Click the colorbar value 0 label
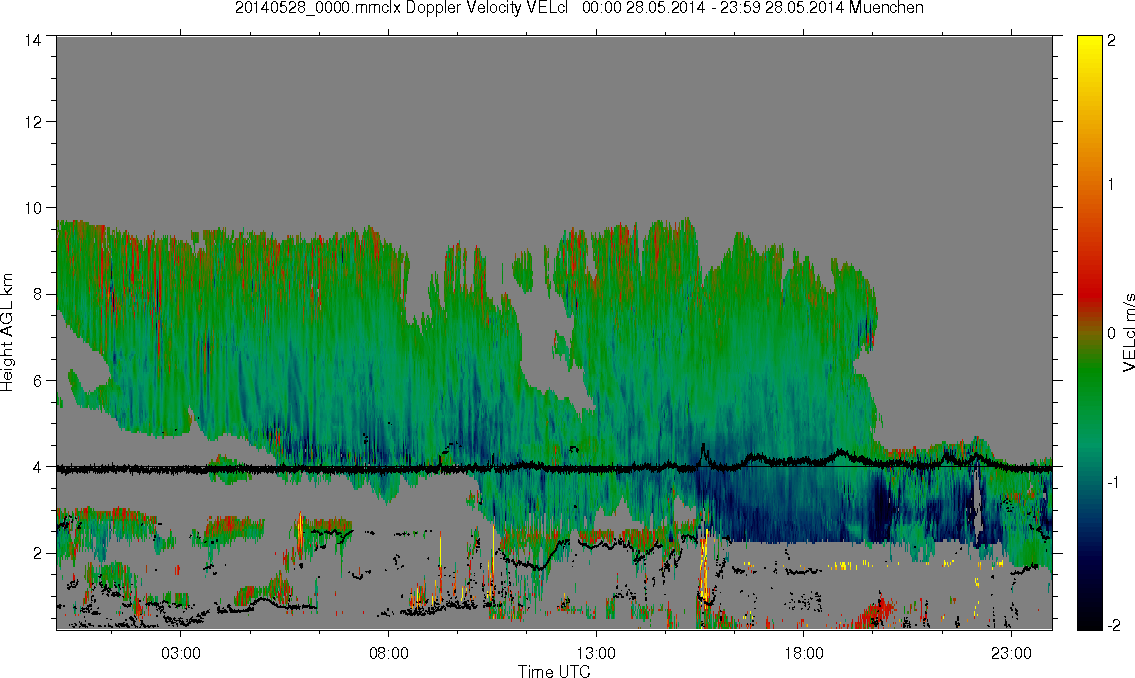 (1111, 334)
